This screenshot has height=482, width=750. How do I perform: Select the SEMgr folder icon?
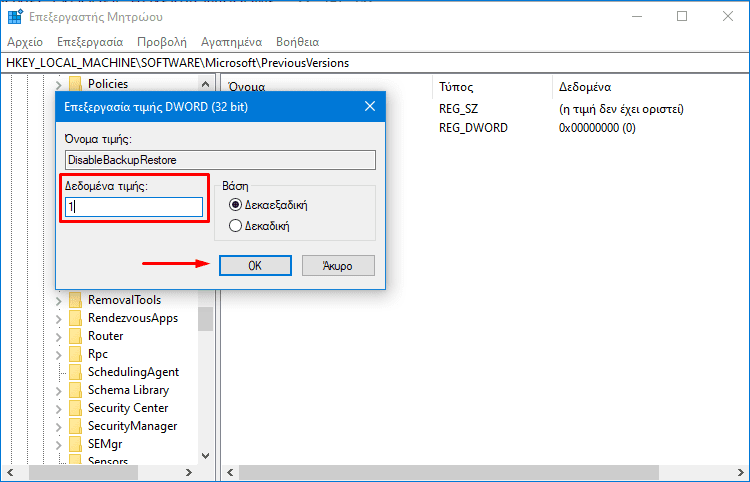(x=75, y=444)
